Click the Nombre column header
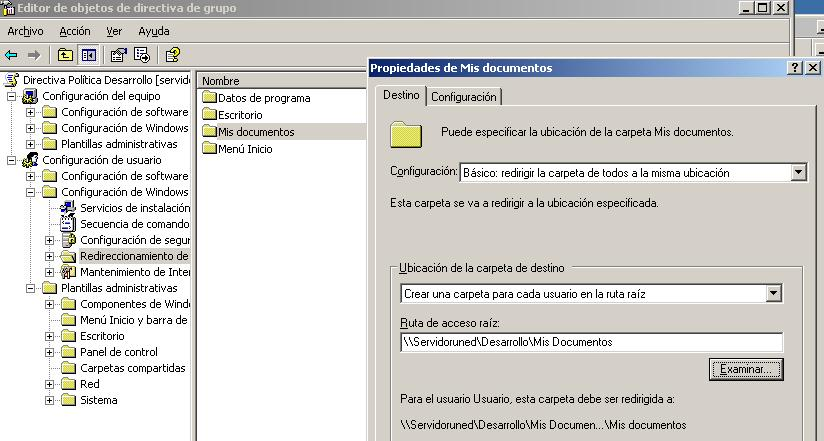Image resolution: width=824 pixels, height=441 pixels. tap(282, 80)
